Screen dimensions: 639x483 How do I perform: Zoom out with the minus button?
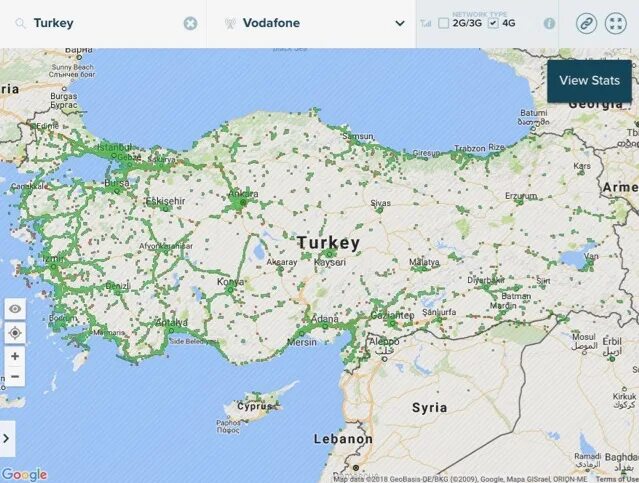click(15, 376)
